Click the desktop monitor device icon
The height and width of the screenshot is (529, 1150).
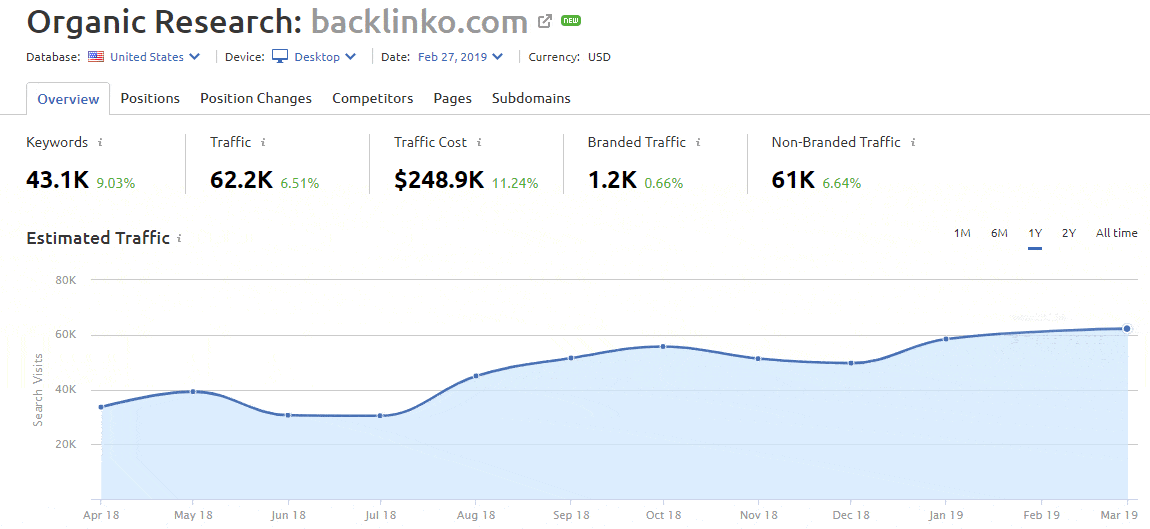[x=279, y=56]
